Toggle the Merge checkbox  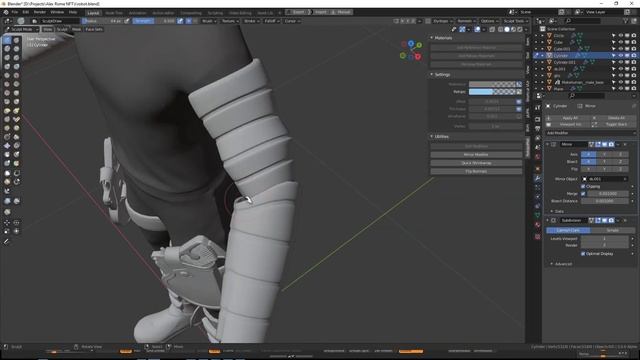[x=583, y=194]
